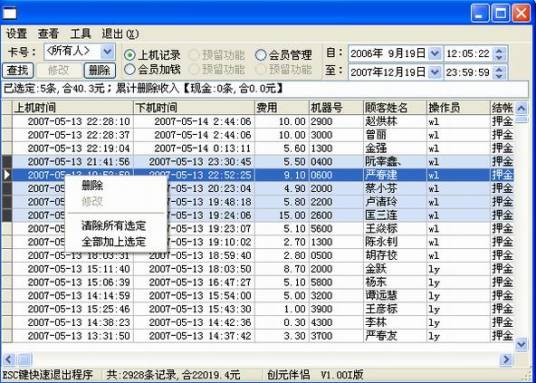The width and height of the screenshot is (536, 383).
Task: Click customer name 李林
Action: click(x=376, y=322)
